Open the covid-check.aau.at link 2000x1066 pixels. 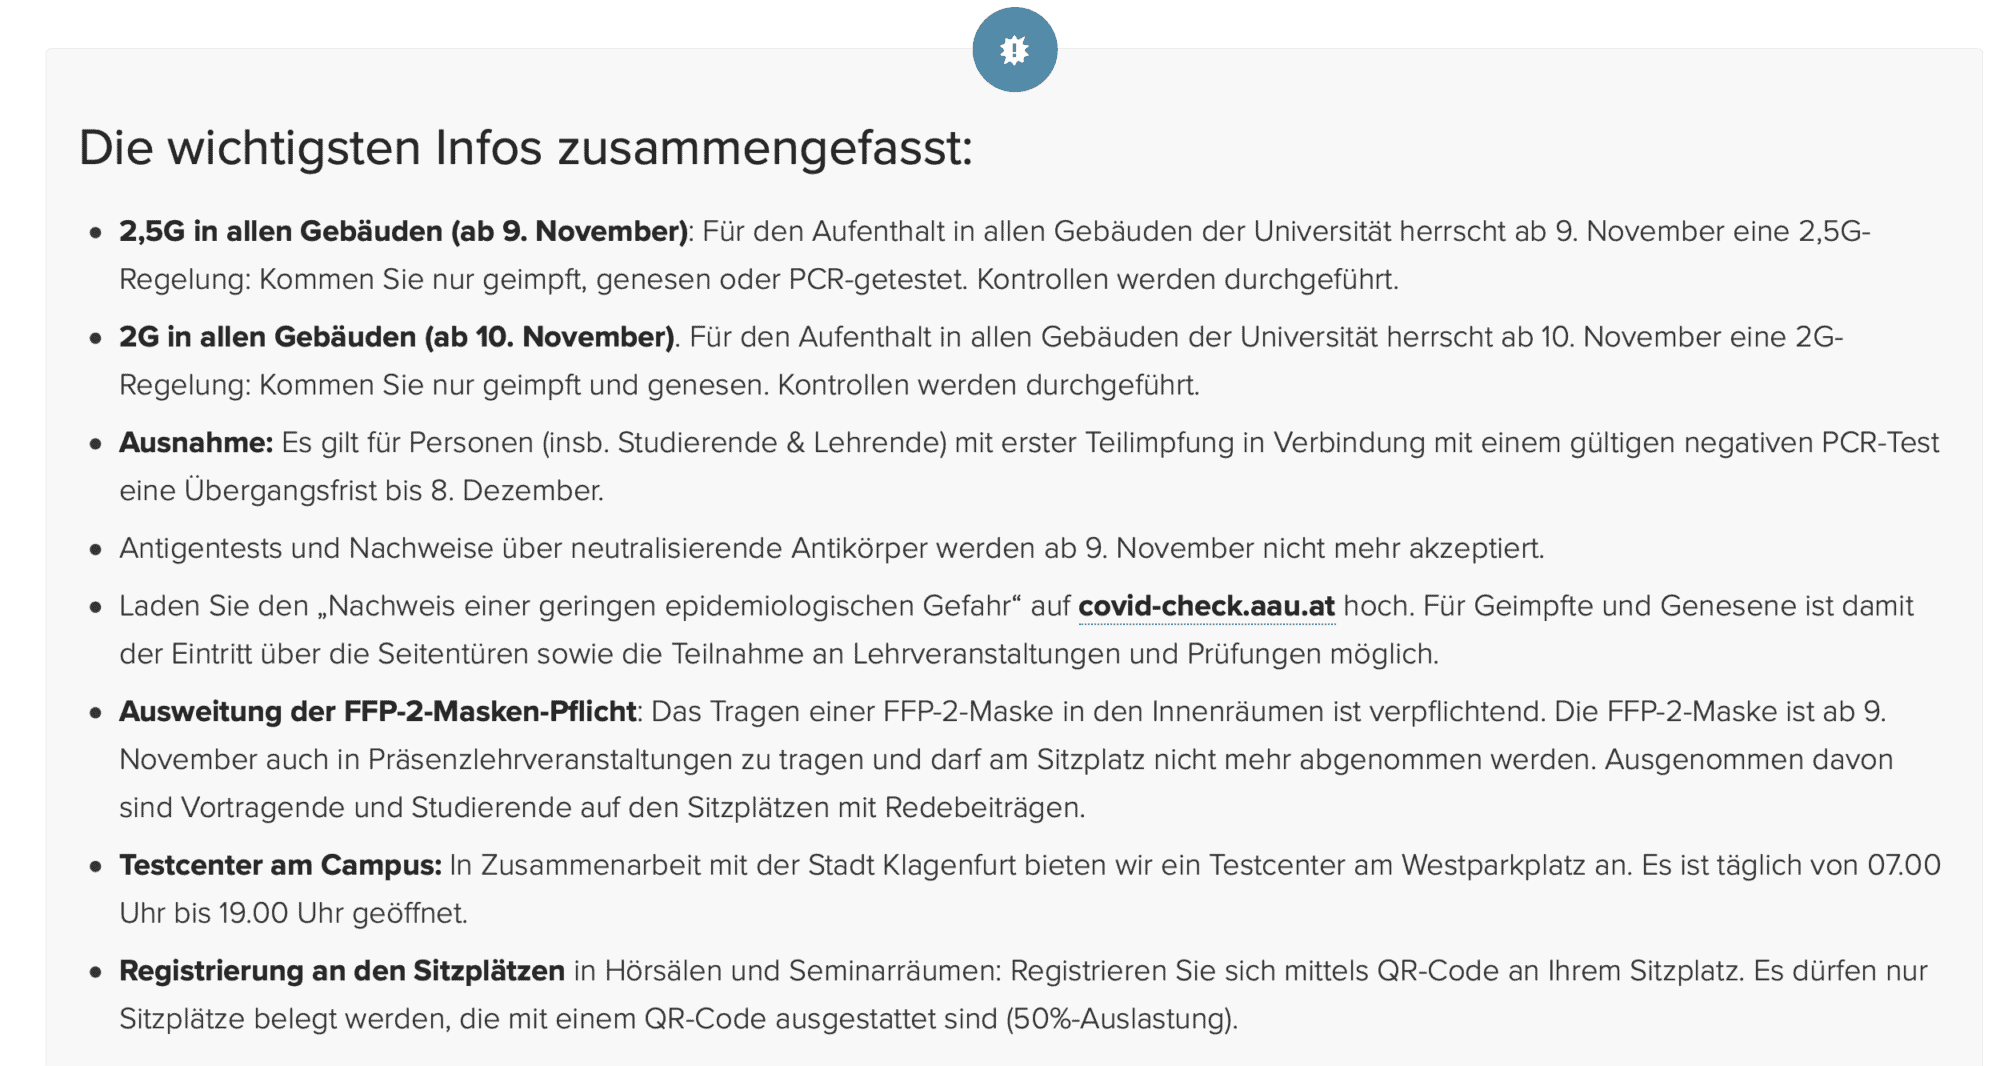(x=1206, y=606)
